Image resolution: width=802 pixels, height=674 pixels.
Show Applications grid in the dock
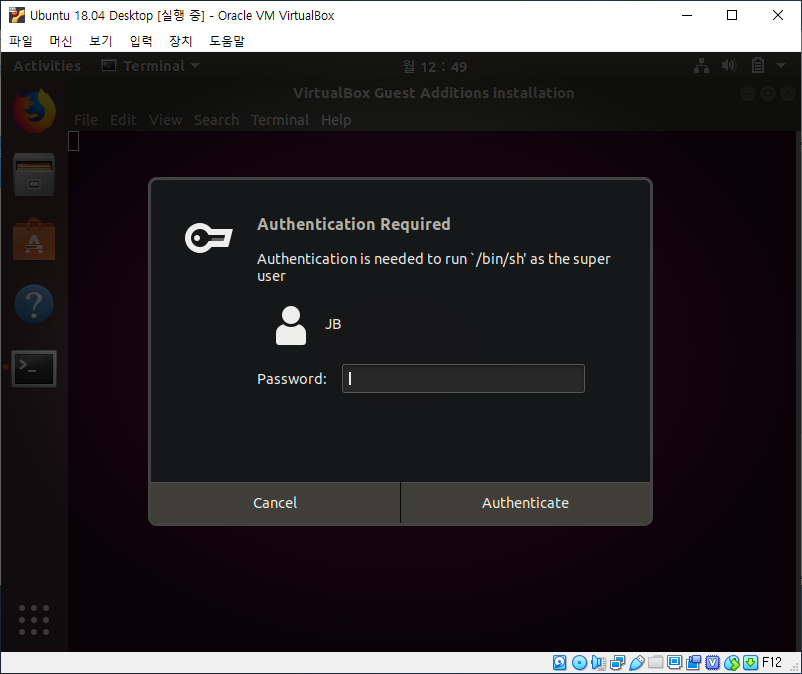(34, 620)
